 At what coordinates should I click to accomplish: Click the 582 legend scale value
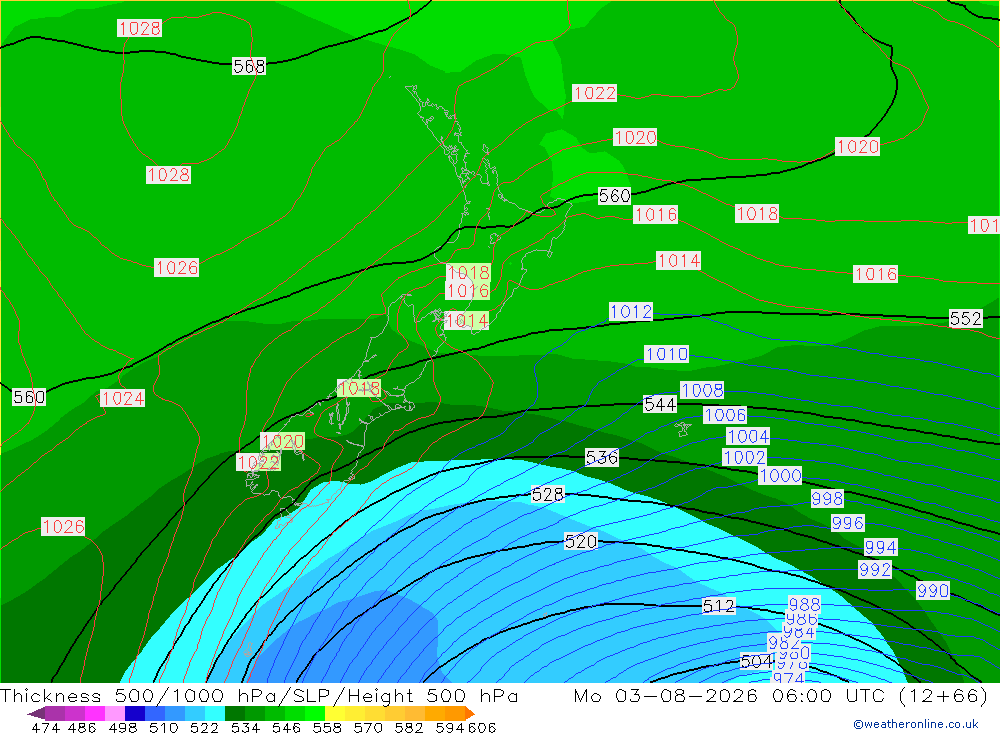tap(409, 728)
